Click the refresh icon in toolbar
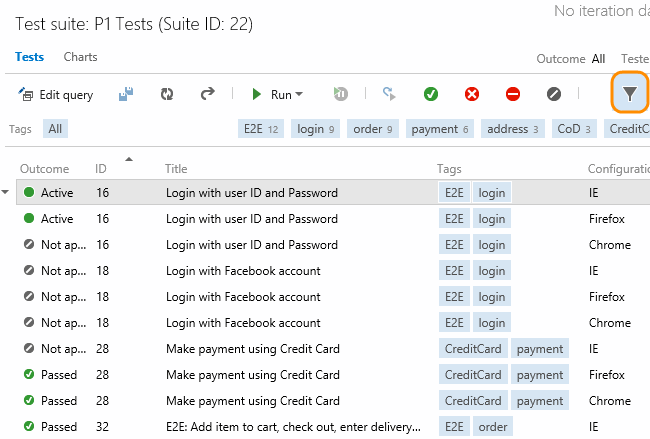Image resolution: width=650 pixels, height=439 pixels. (167, 94)
